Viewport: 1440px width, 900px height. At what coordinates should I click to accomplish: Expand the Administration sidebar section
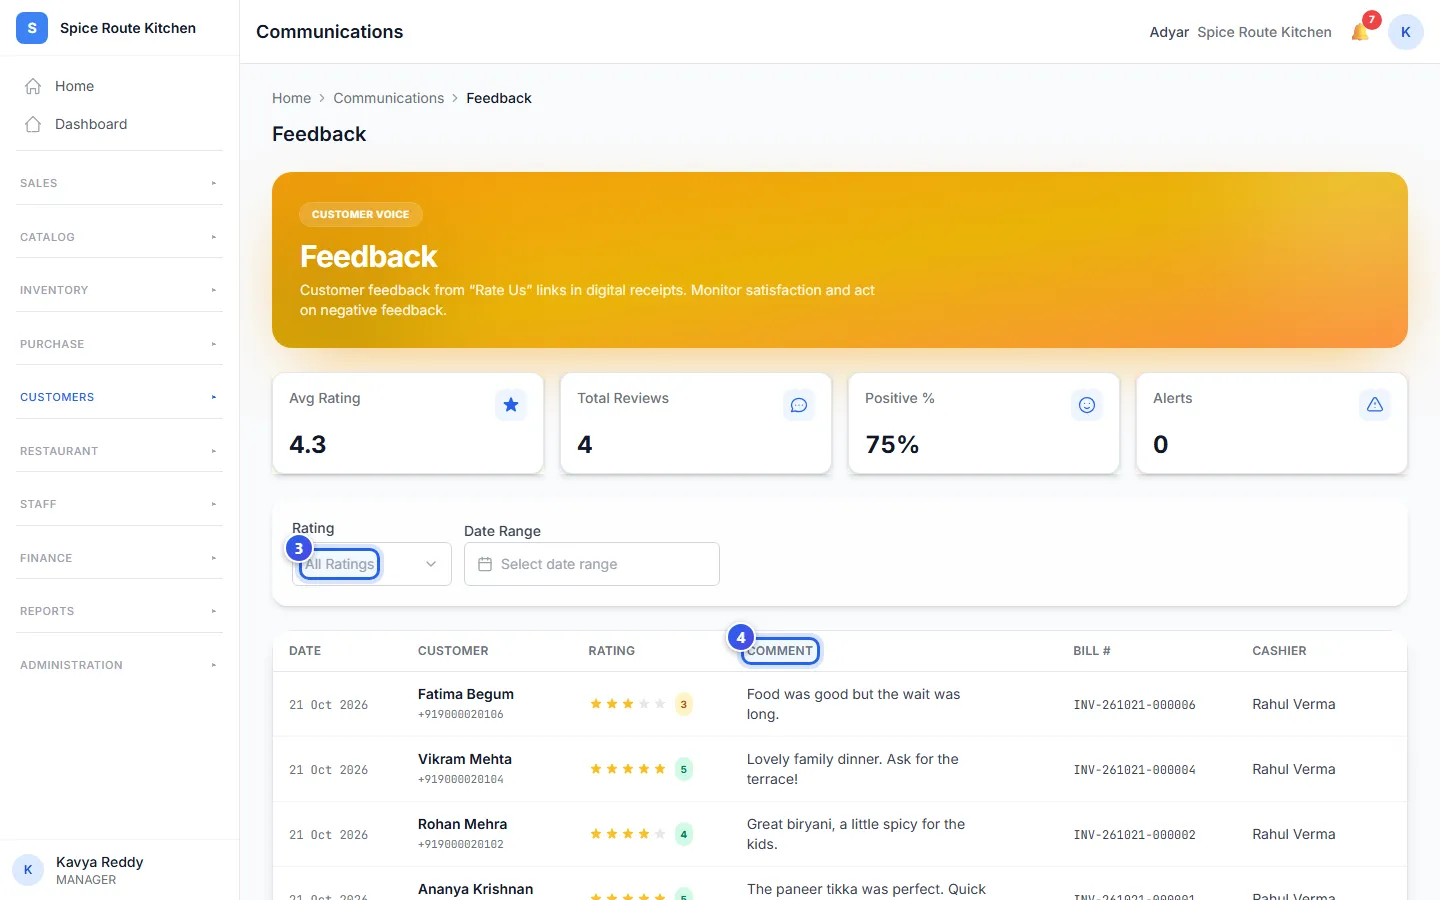119,665
